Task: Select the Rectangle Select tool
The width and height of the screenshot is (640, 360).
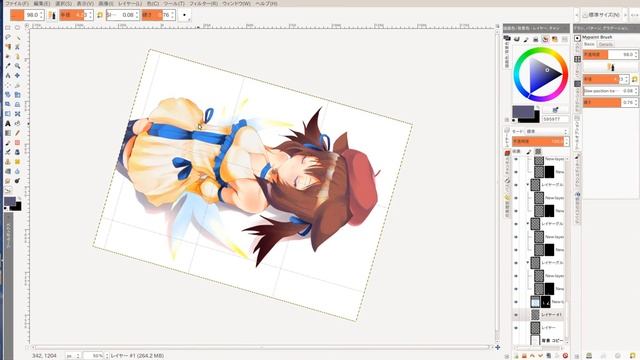Action: pyautogui.click(x=8, y=28)
